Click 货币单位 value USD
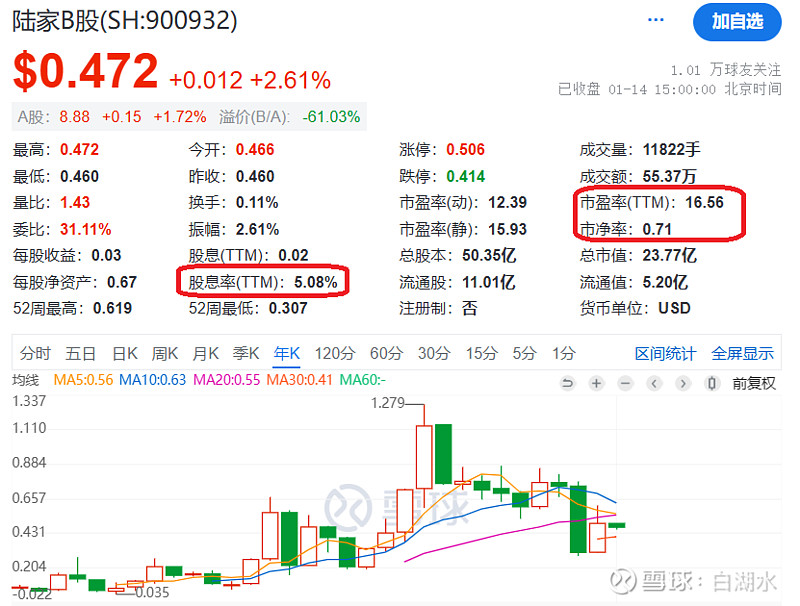800x606 pixels. (x=674, y=308)
